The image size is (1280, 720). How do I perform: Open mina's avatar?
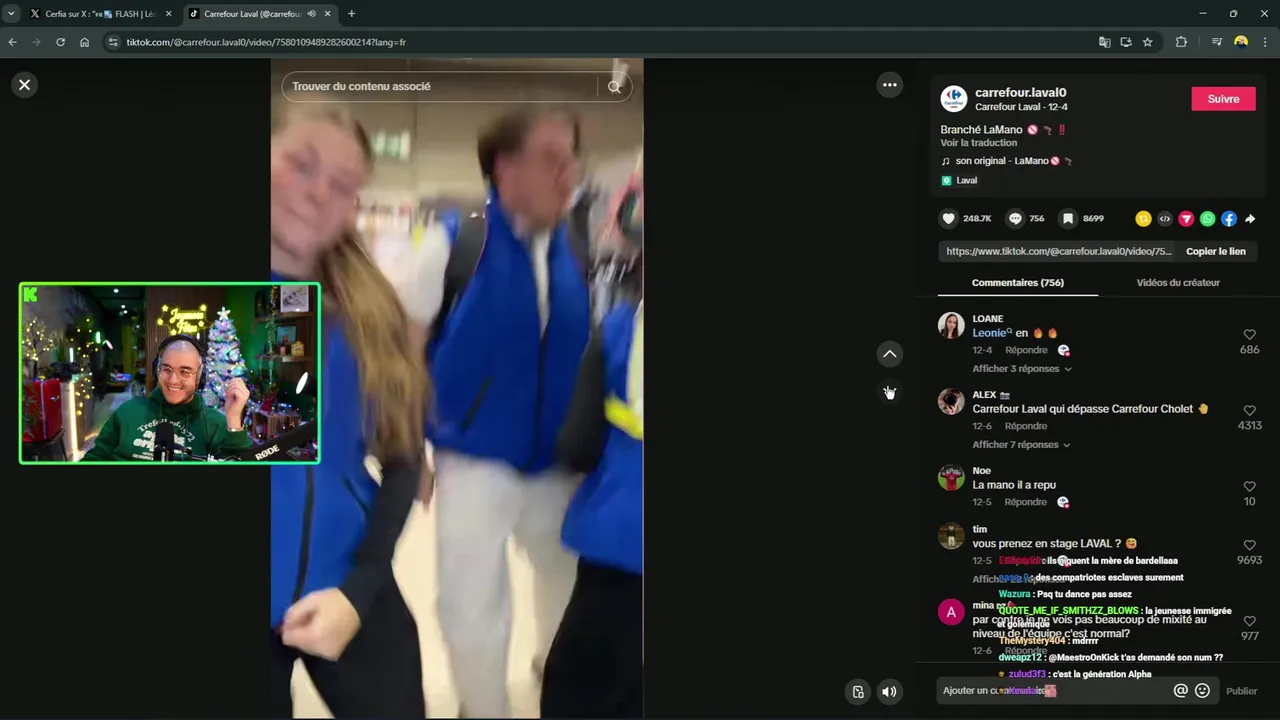click(951, 612)
